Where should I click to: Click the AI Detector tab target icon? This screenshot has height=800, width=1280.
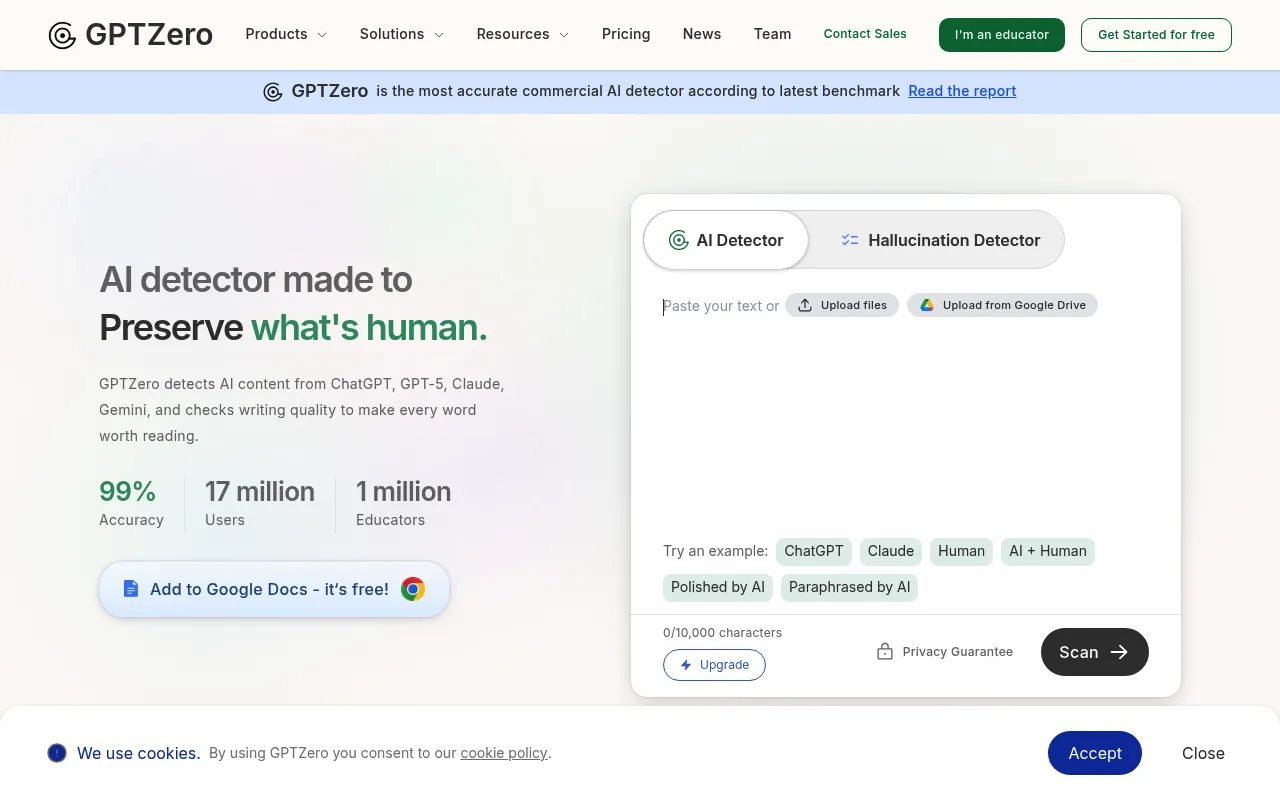click(679, 240)
